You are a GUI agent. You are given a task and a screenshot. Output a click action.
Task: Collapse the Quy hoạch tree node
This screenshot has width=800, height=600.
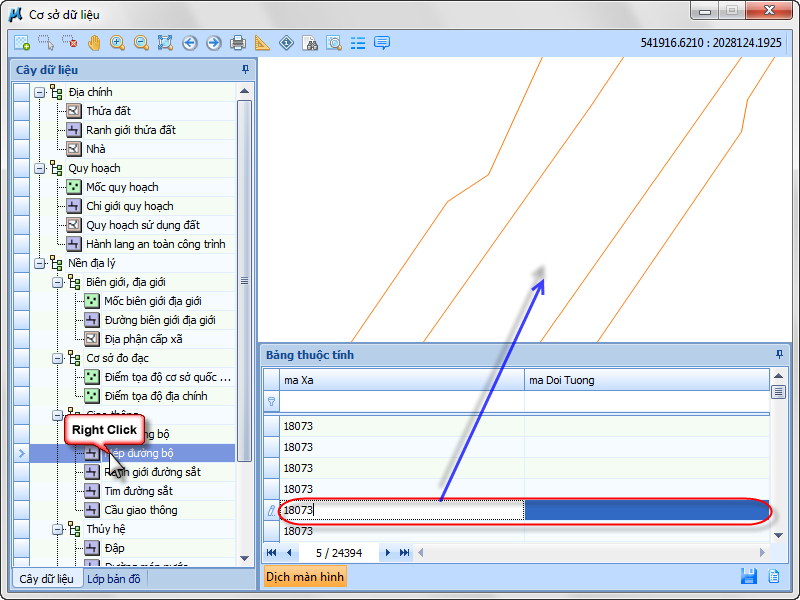pos(40,168)
